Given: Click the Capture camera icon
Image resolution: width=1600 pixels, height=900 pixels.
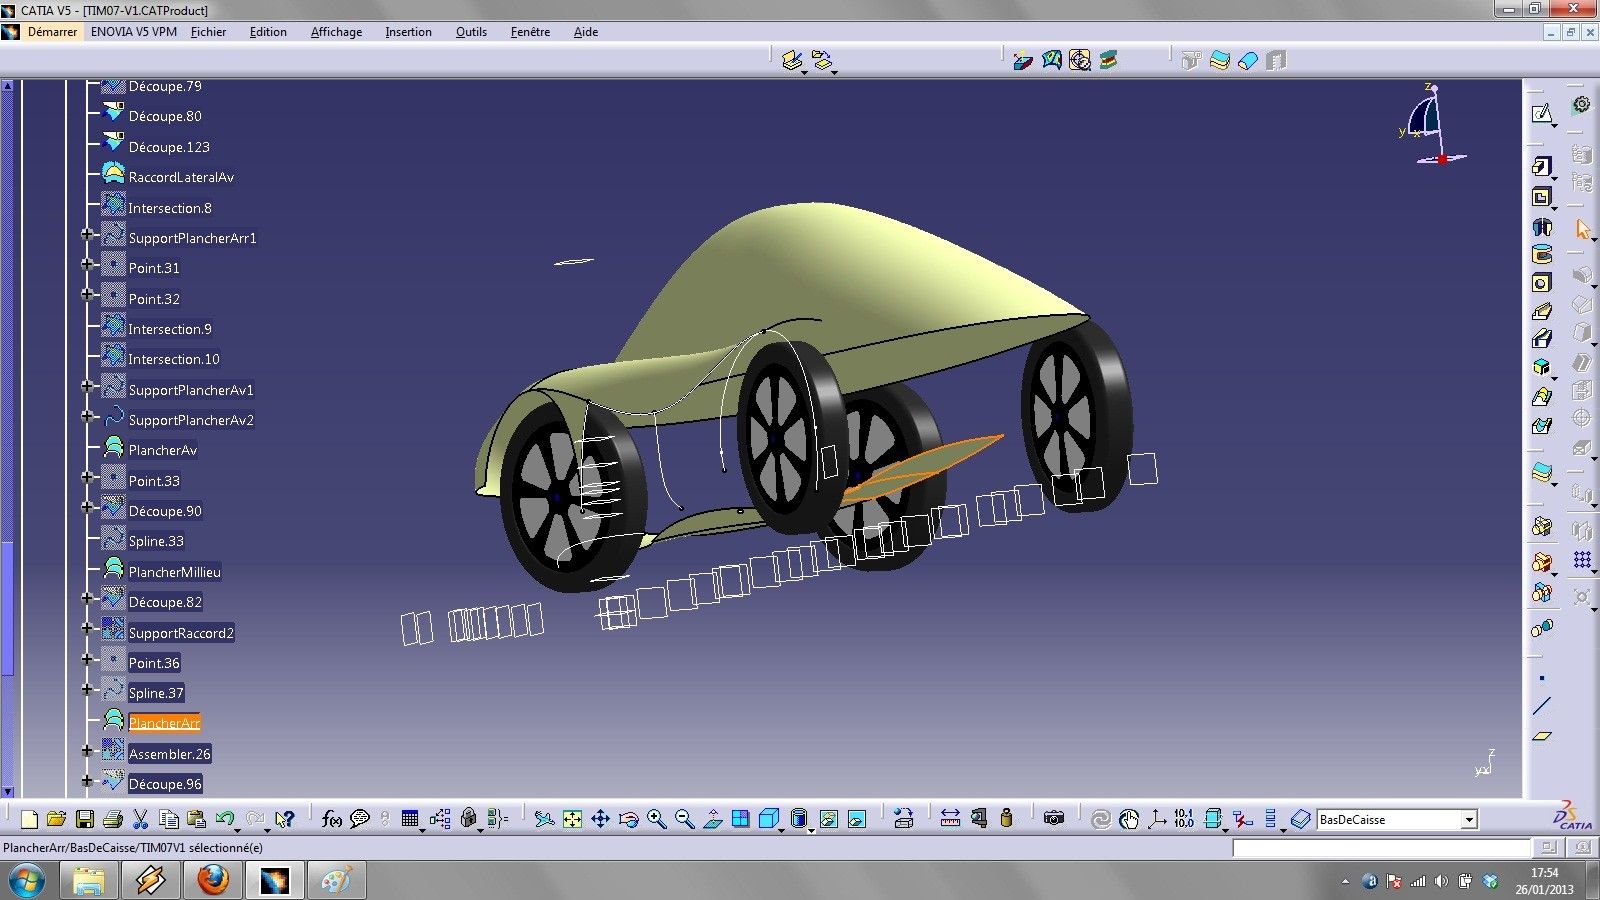Looking at the screenshot, I should 1054,819.
